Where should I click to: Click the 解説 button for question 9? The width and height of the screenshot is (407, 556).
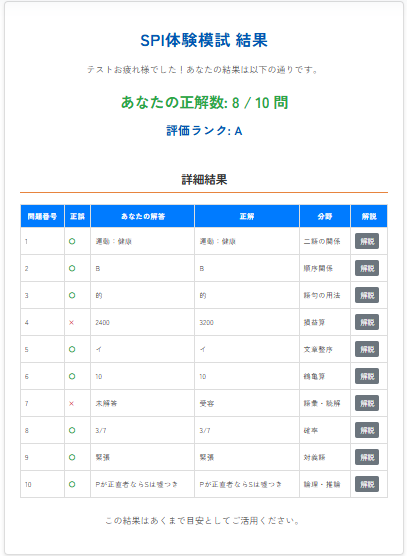(x=367, y=457)
